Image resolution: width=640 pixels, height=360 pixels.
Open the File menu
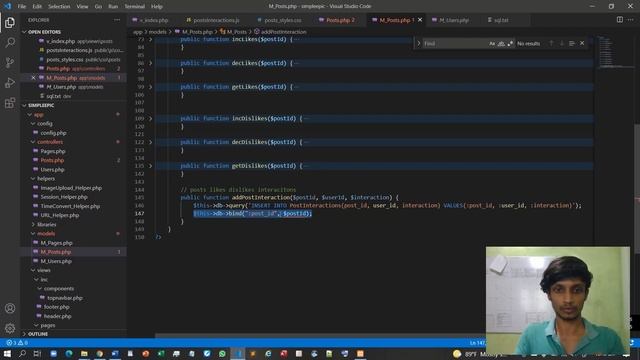(22, 7)
